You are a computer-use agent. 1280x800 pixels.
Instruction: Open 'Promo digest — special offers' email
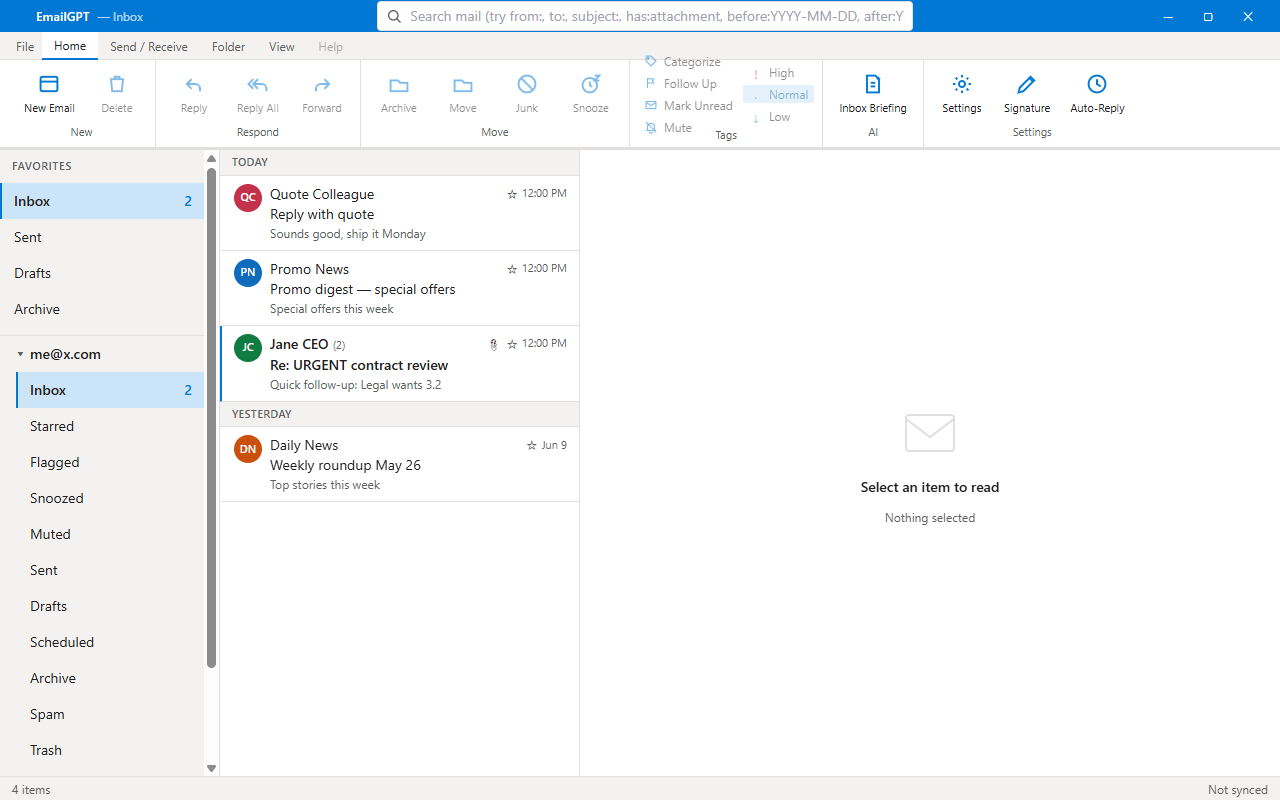(x=399, y=288)
